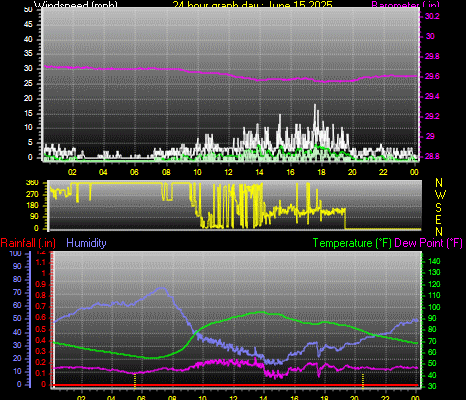This screenshot has width=466, height=400.
Task: Click 35 on the windspeed axis
Action: click(28, 53)
